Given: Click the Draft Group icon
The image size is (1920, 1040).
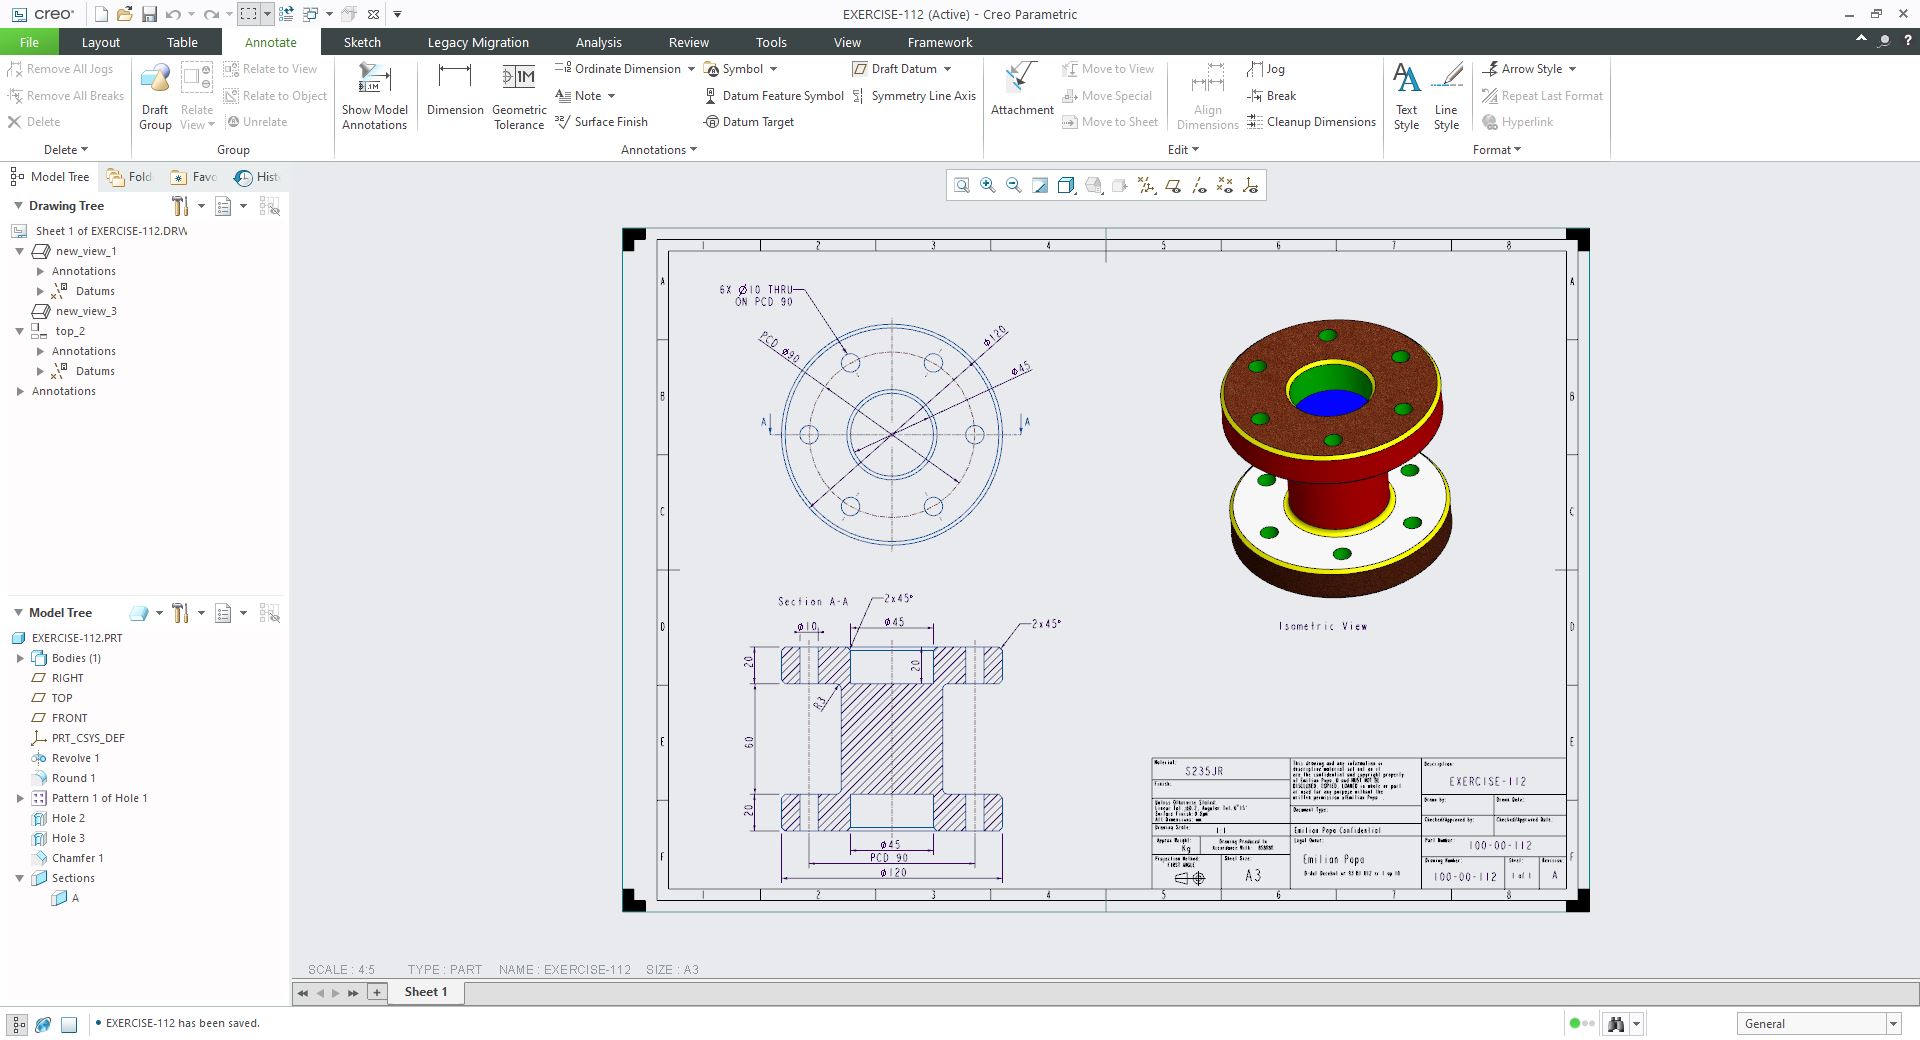Looking at the screenshot, I should [x=155, y=96].
